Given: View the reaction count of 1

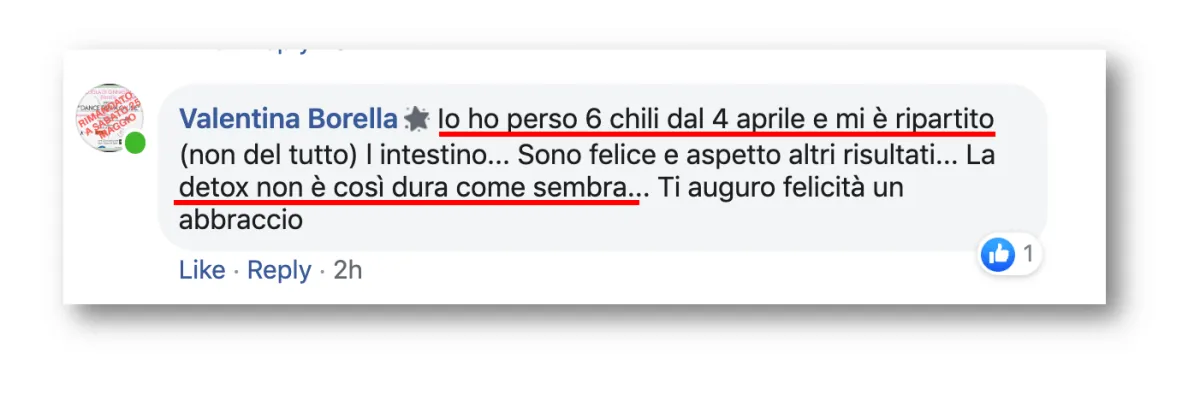Looking at the screenshot, I should pos(1027,255).
